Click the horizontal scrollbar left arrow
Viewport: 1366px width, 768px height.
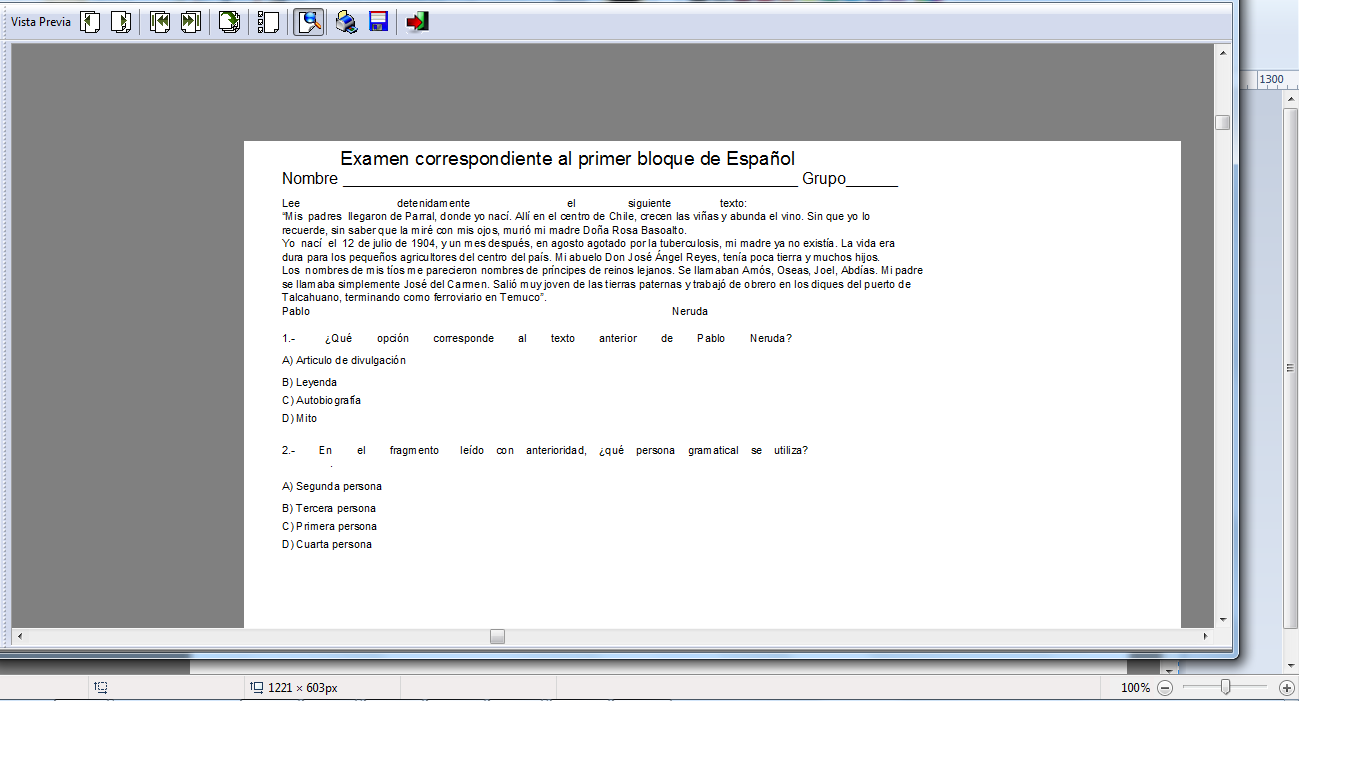[x=18, y=636]
